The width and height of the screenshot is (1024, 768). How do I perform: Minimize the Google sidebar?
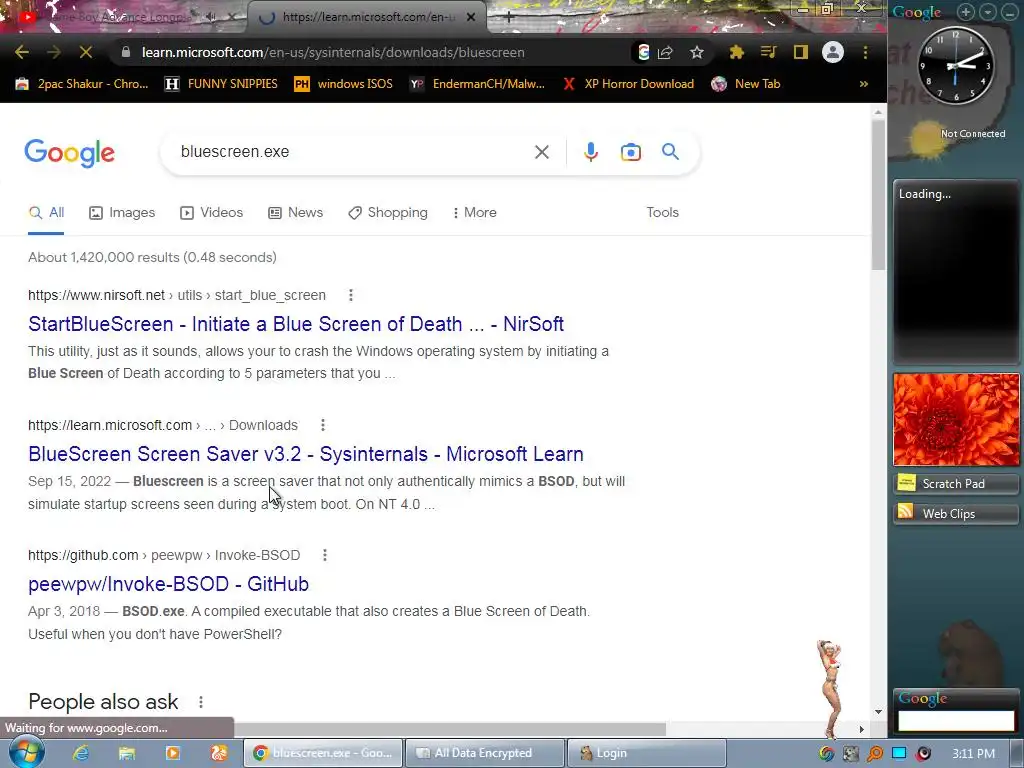click(x=1010, y=12)
